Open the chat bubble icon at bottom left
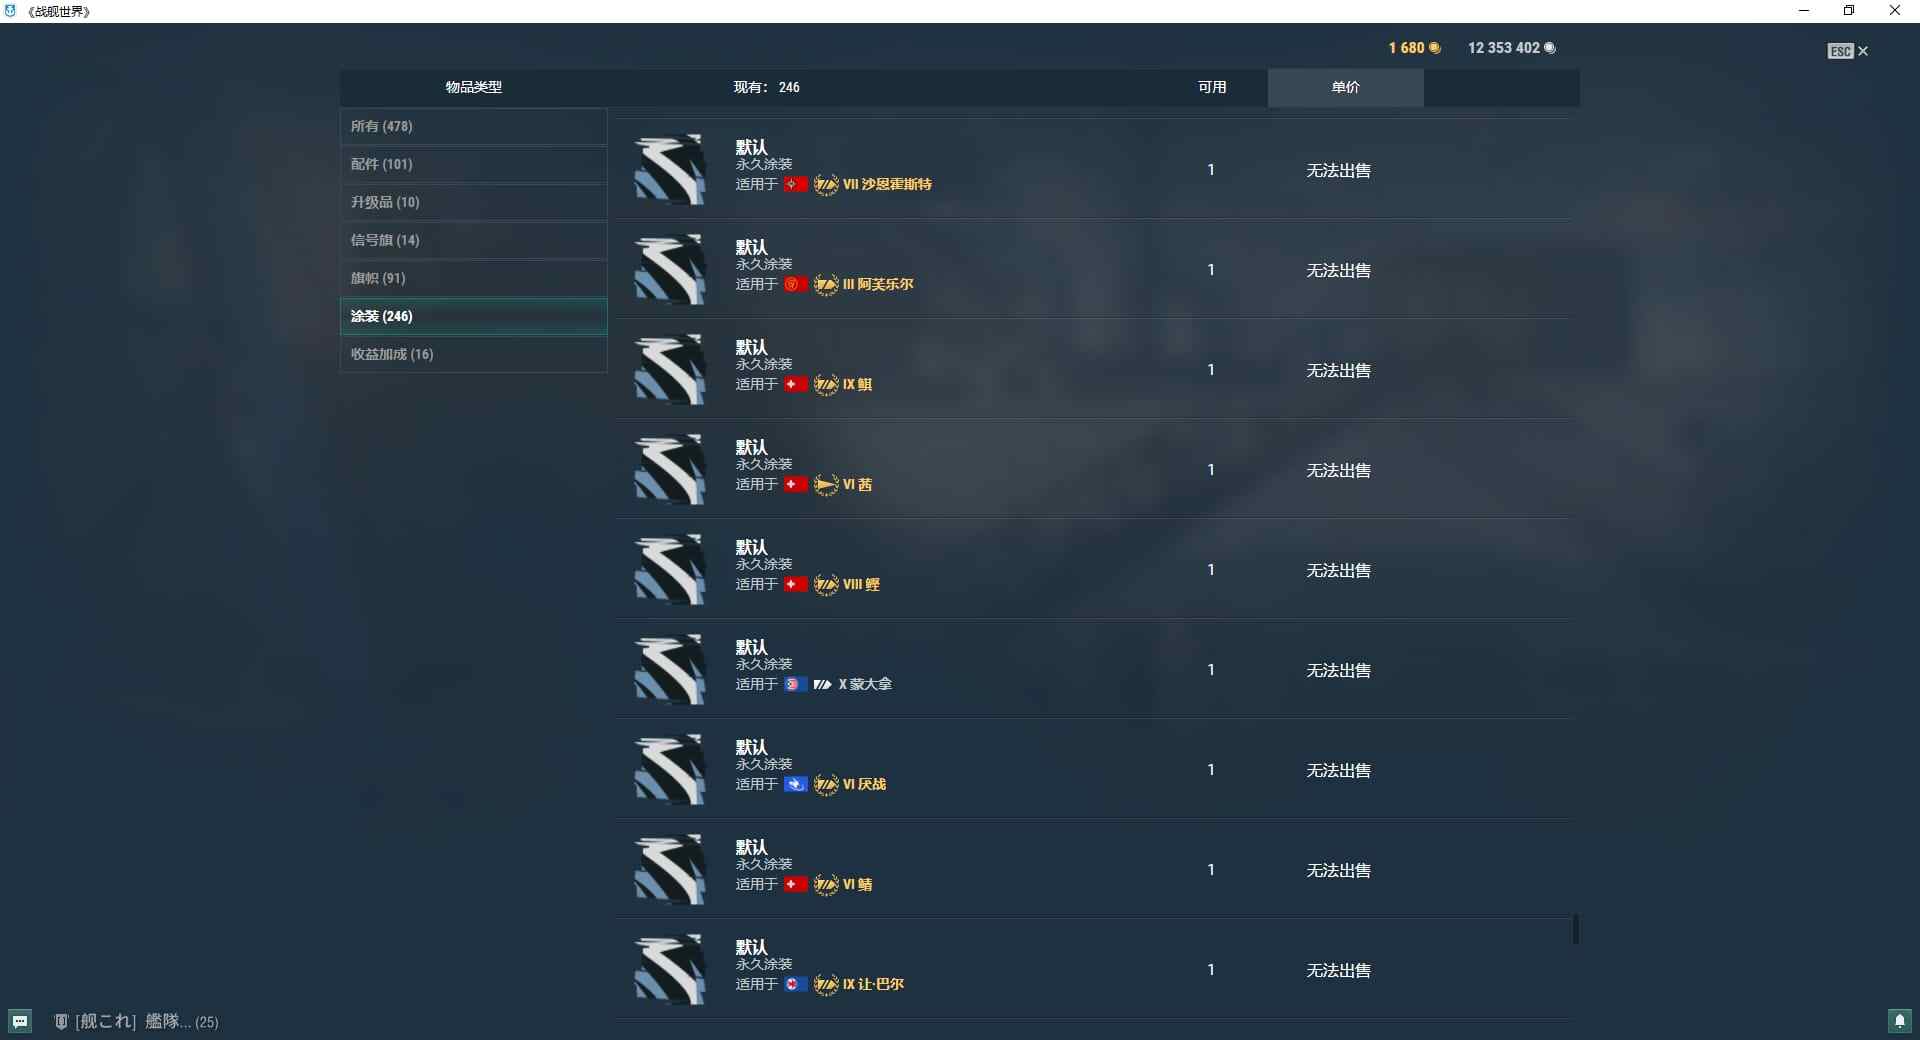1920x1040 pixels. 20,1021
